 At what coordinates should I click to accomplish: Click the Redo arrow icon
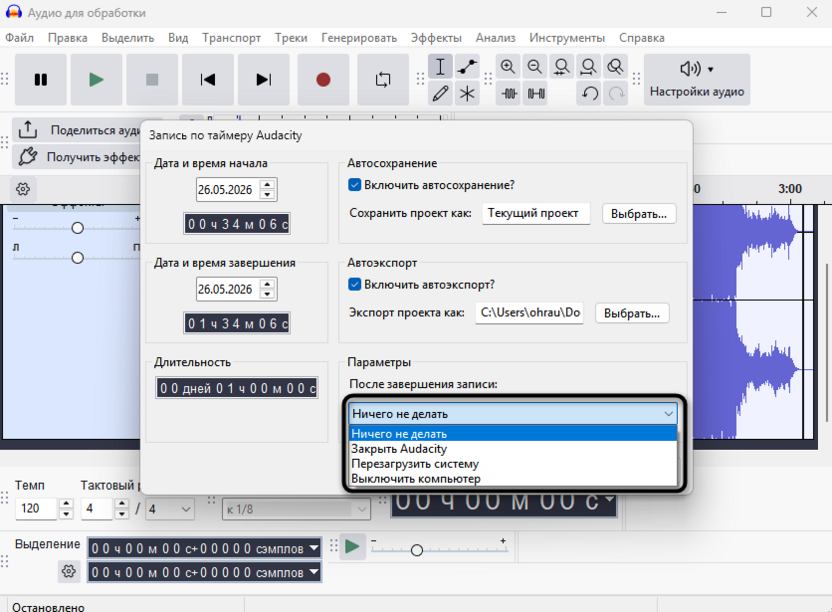616,94
